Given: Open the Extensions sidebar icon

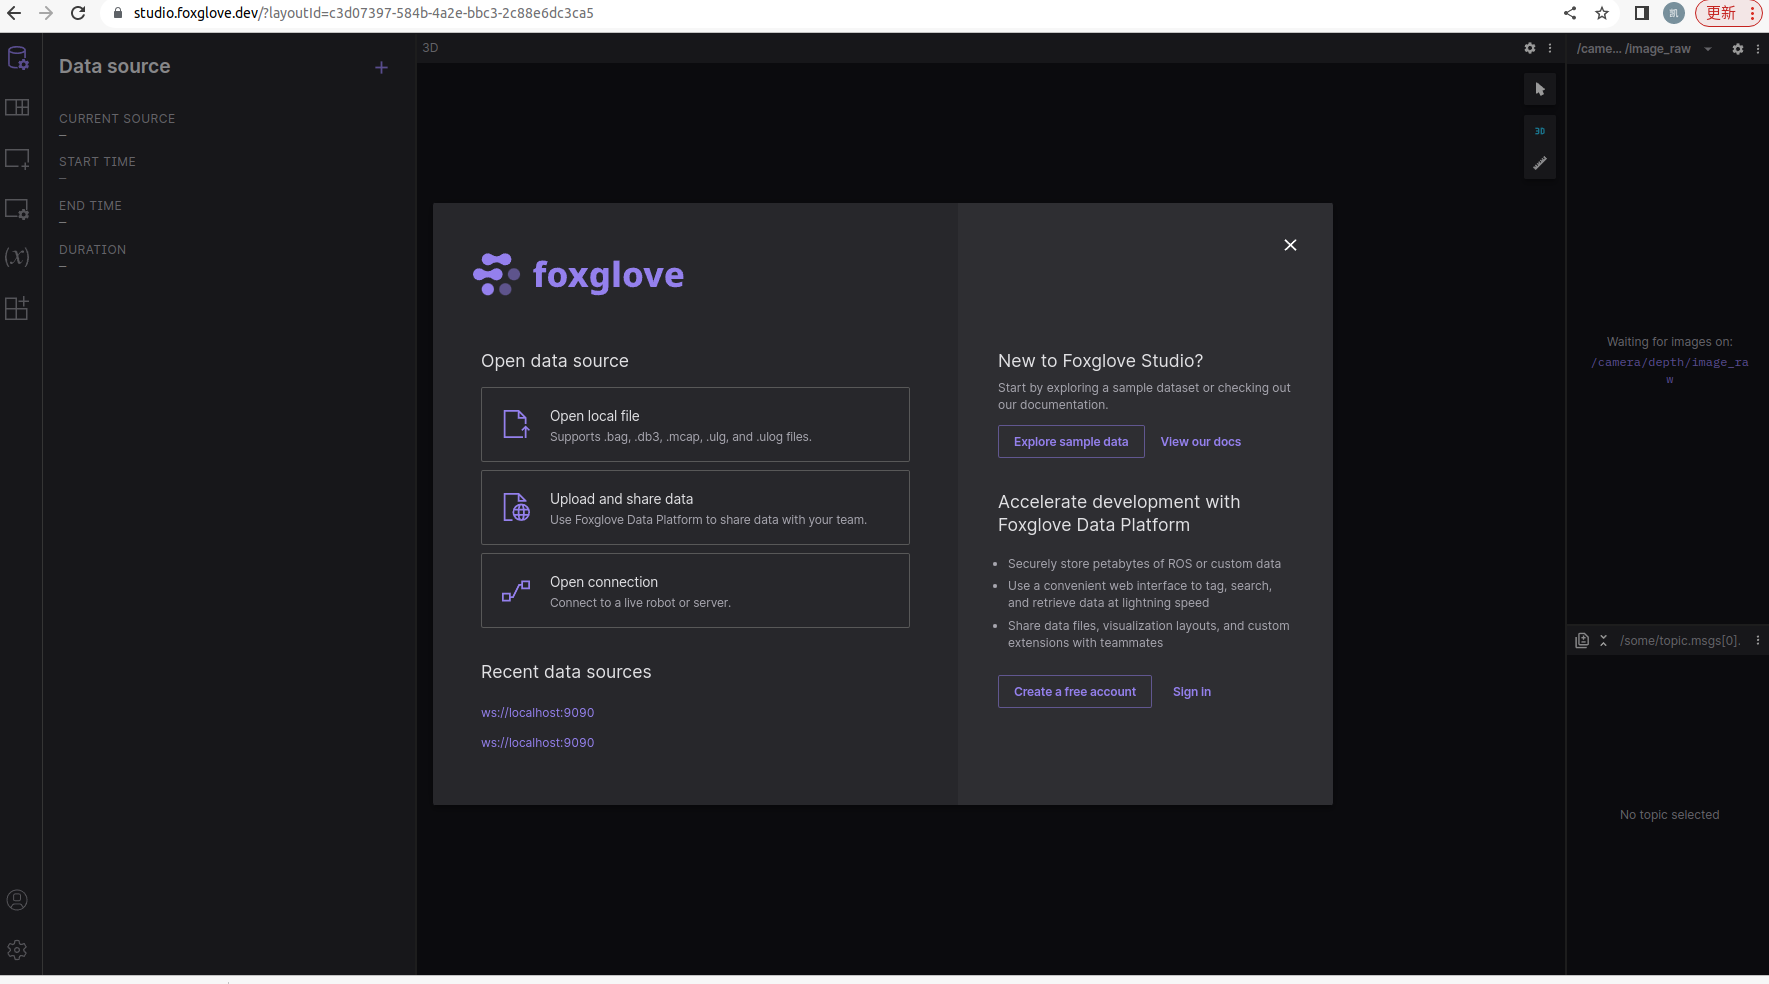Looking at the screenshot, I should (x=17, y=308).
